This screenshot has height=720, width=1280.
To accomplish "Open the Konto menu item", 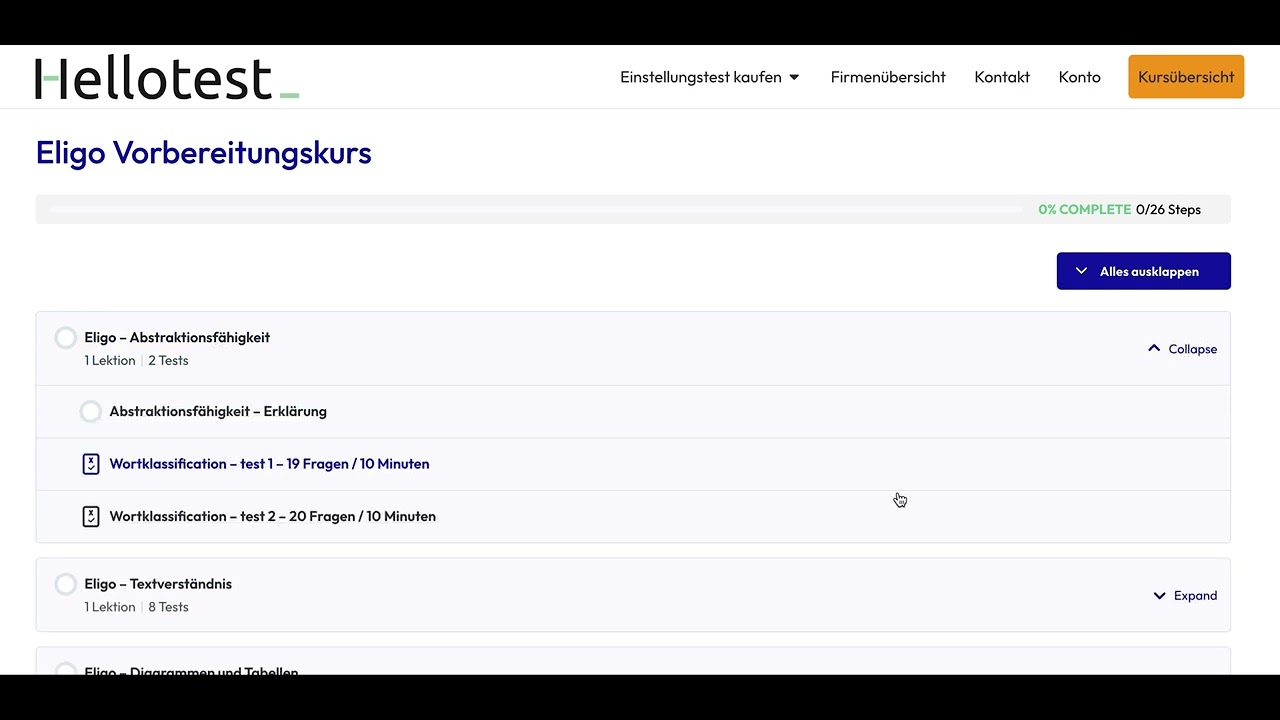I will click(x=1079, y=77).
